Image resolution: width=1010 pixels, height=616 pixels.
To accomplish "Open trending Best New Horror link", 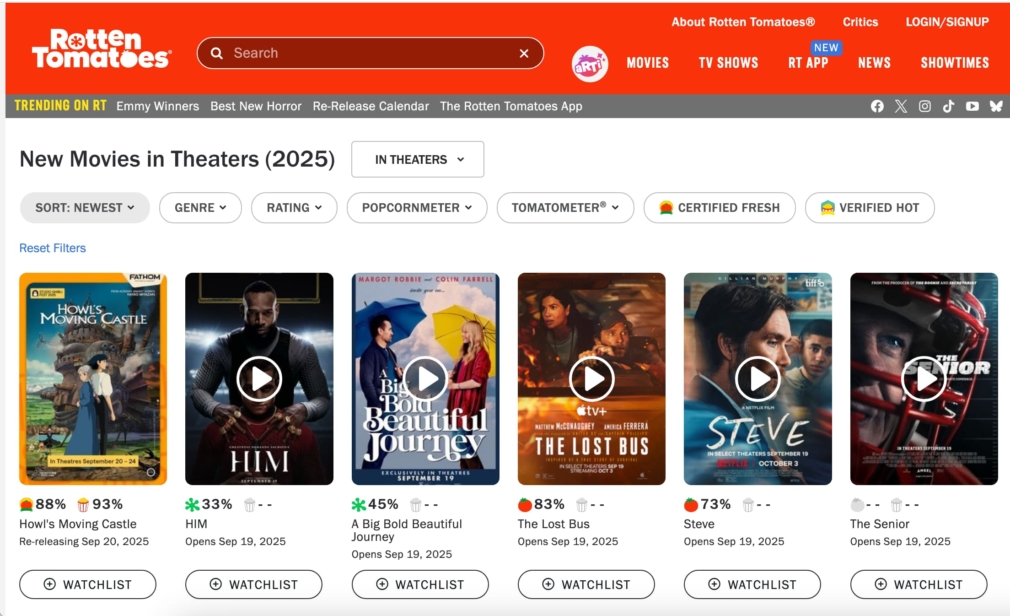I will 256,106.
